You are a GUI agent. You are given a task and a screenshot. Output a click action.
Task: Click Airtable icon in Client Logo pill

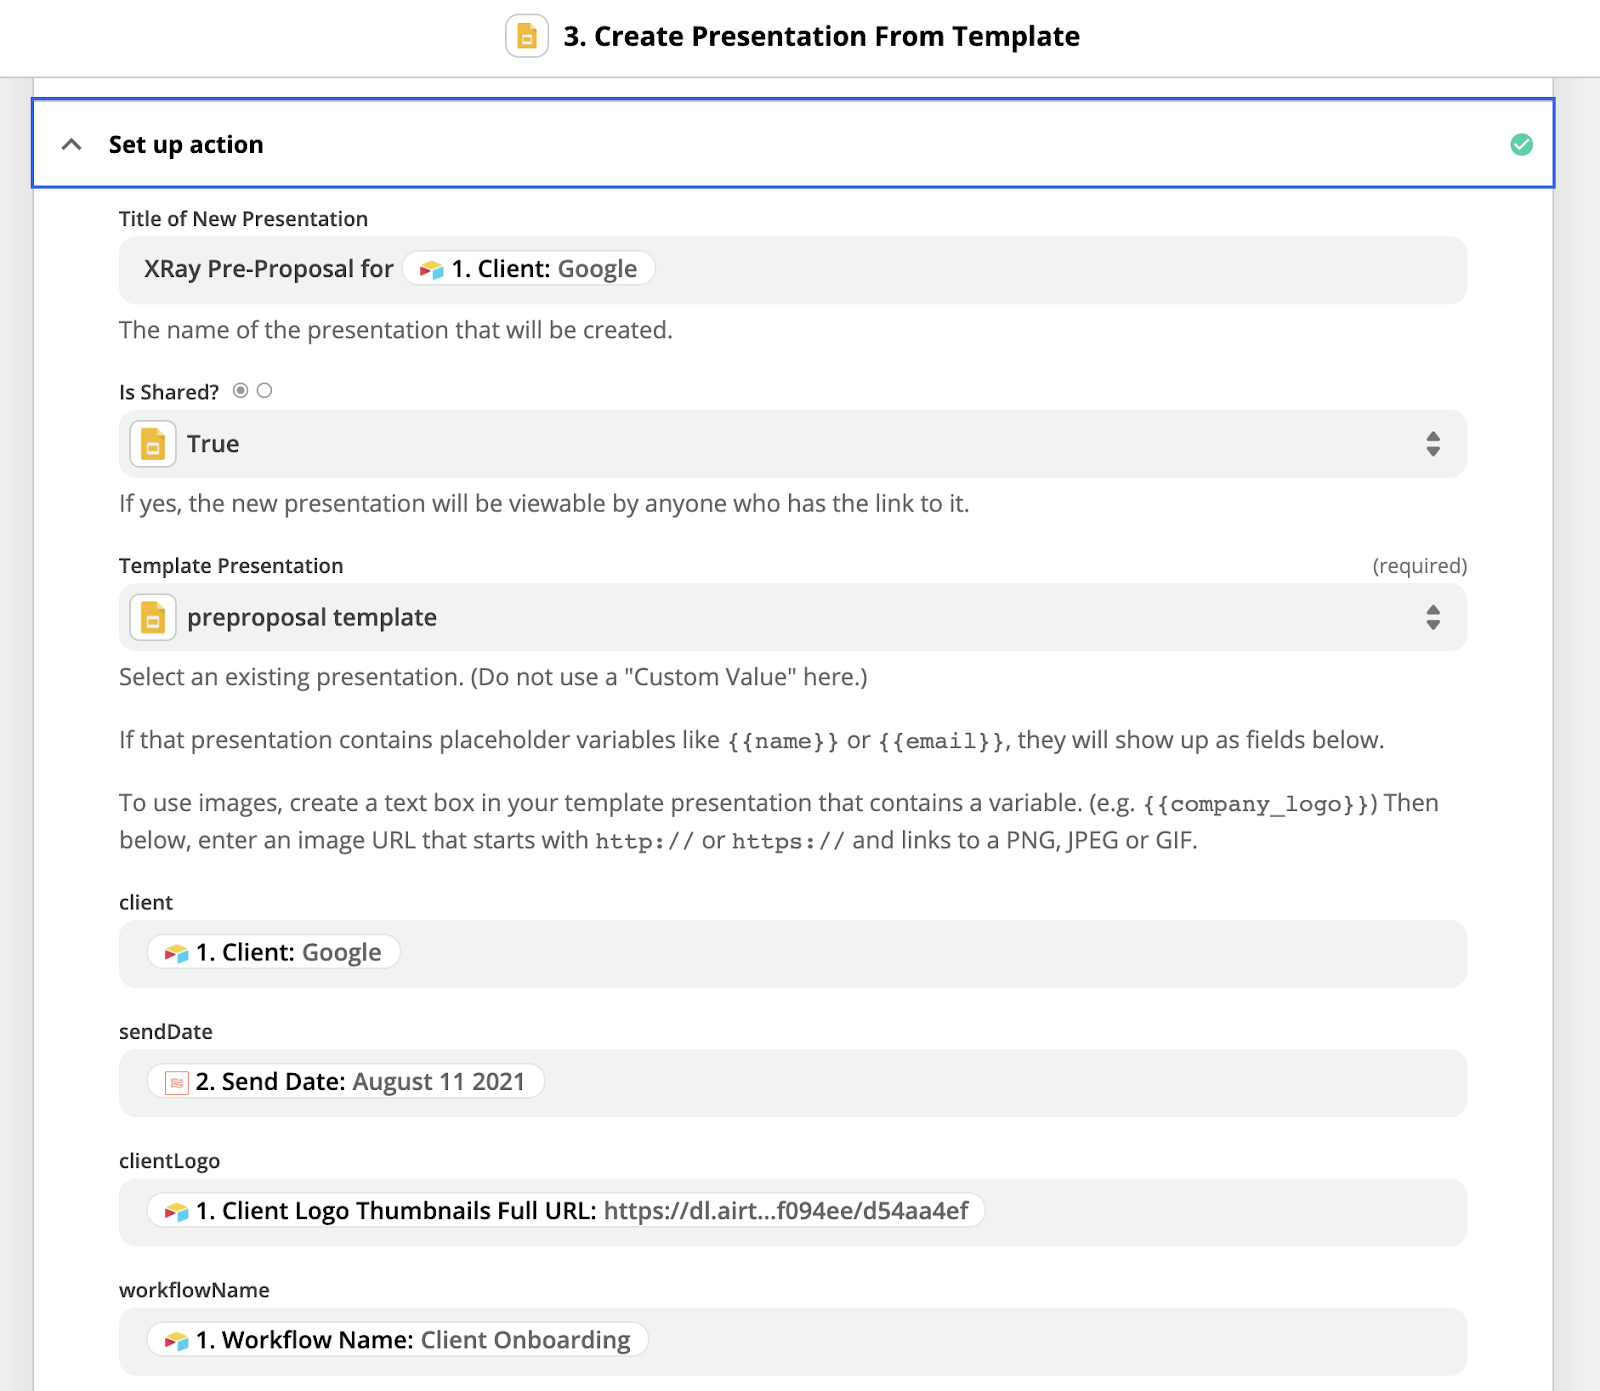click(x=177, y=1212)
